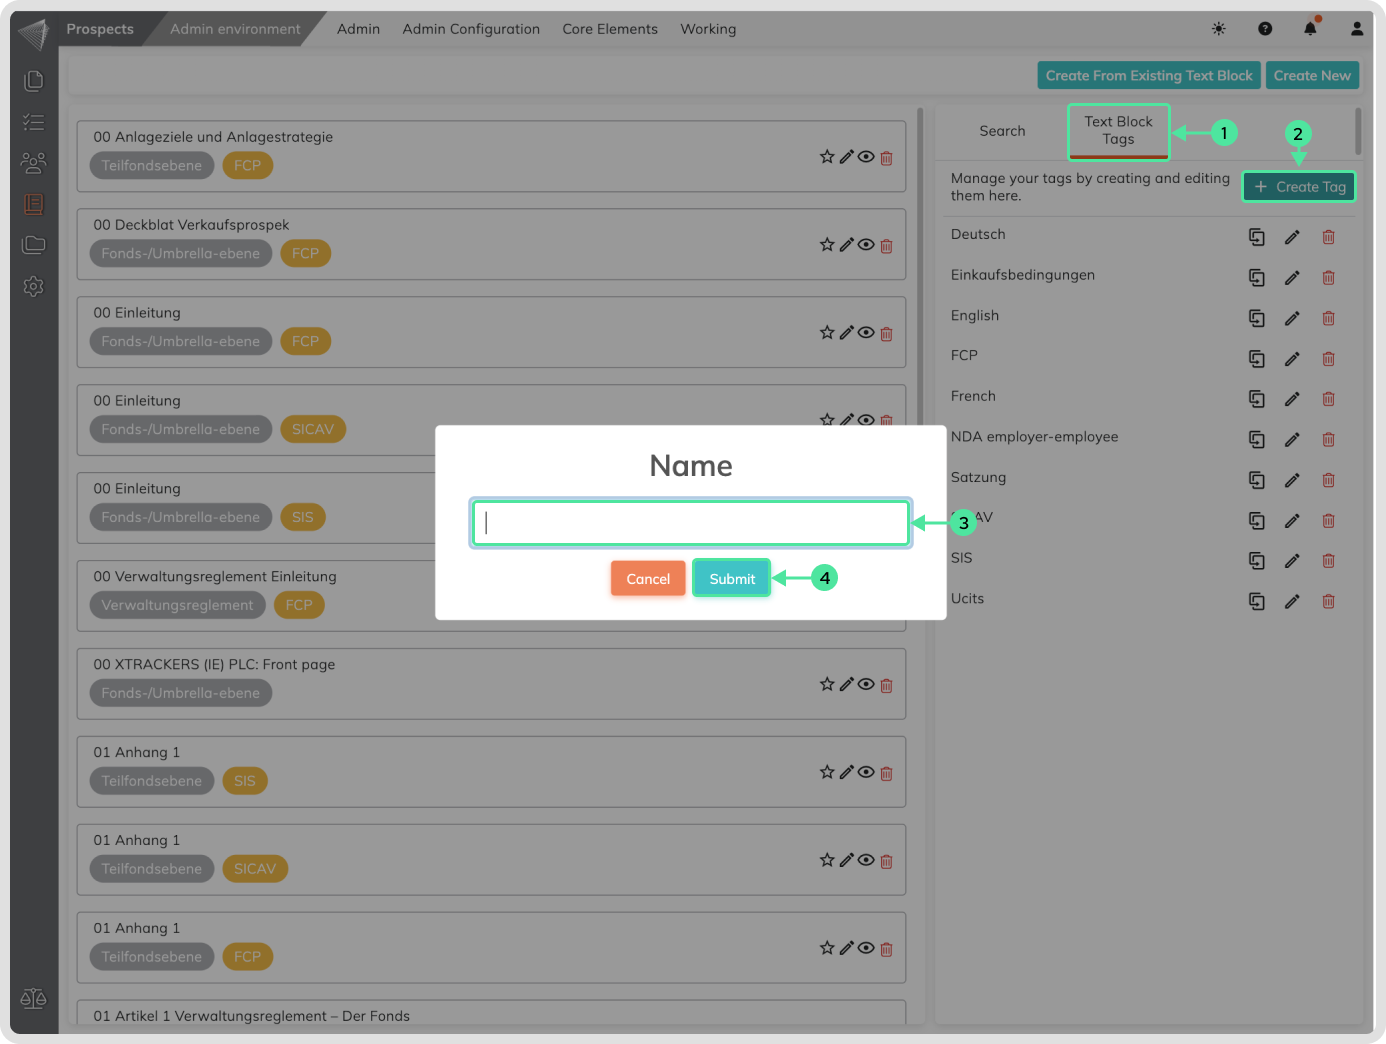Switch to the Text Block Tags tab

[1118, 131]
